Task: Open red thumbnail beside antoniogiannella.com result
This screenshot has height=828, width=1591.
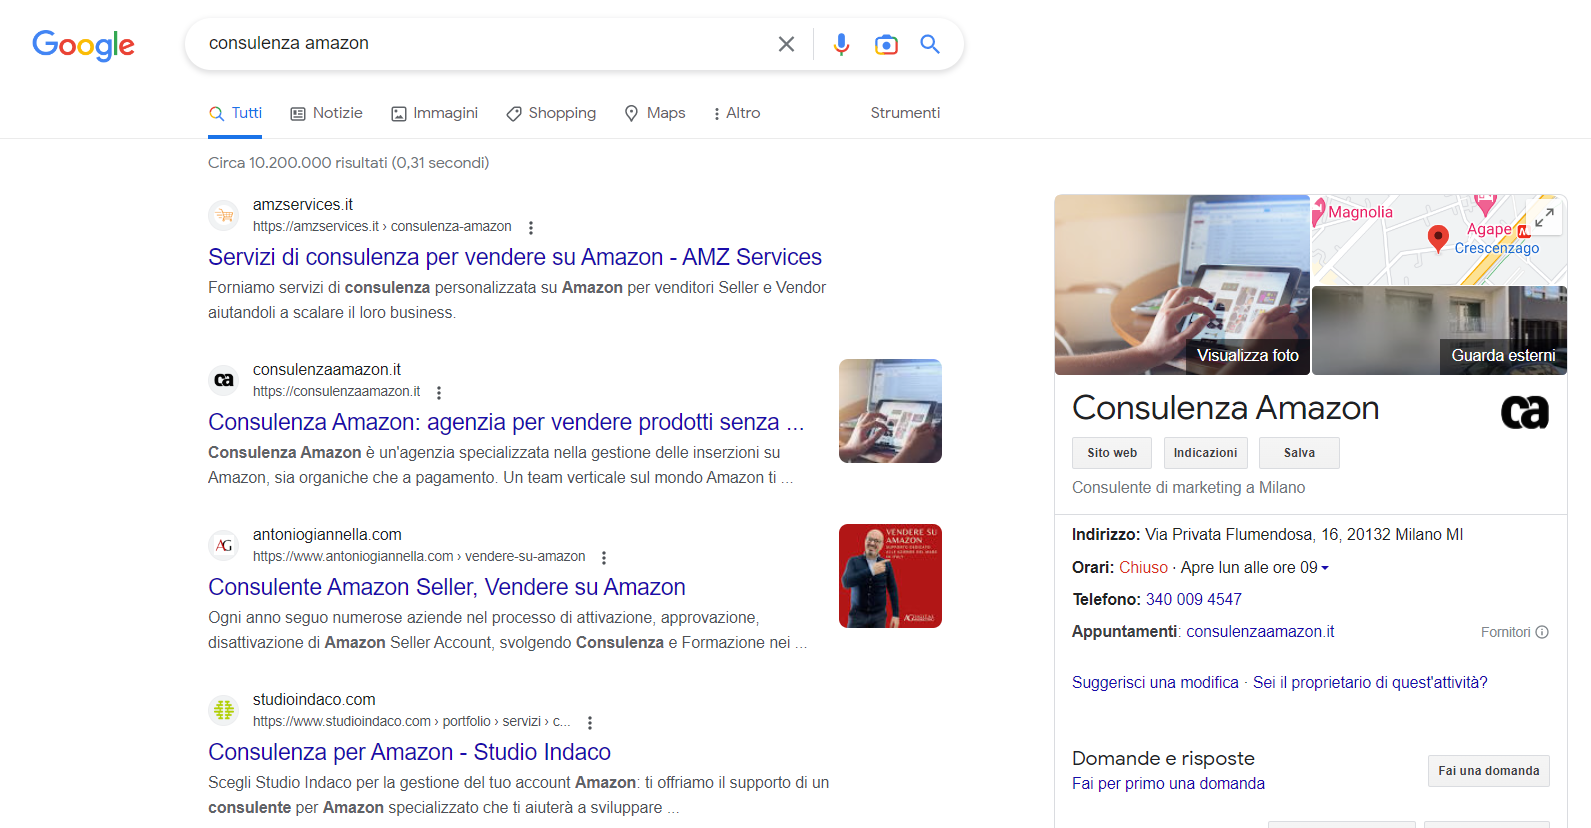Action: 890,576
